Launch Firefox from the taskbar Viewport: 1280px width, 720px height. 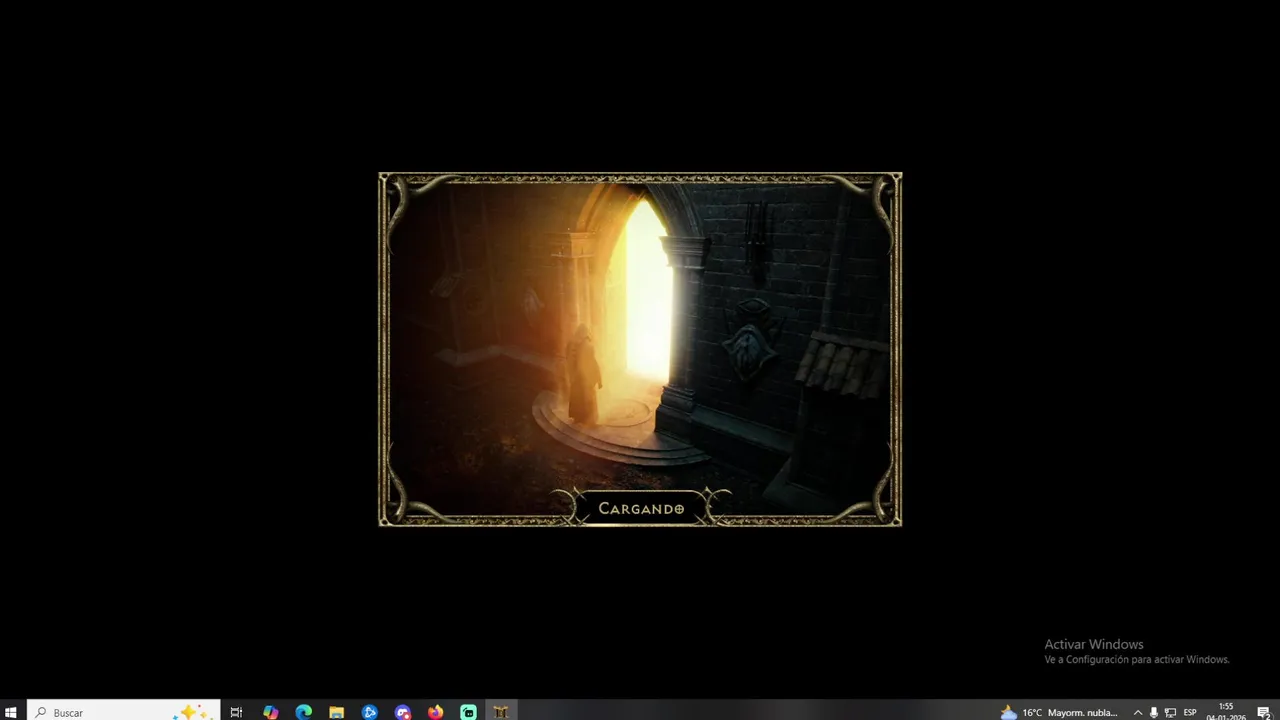pos(436,712)
